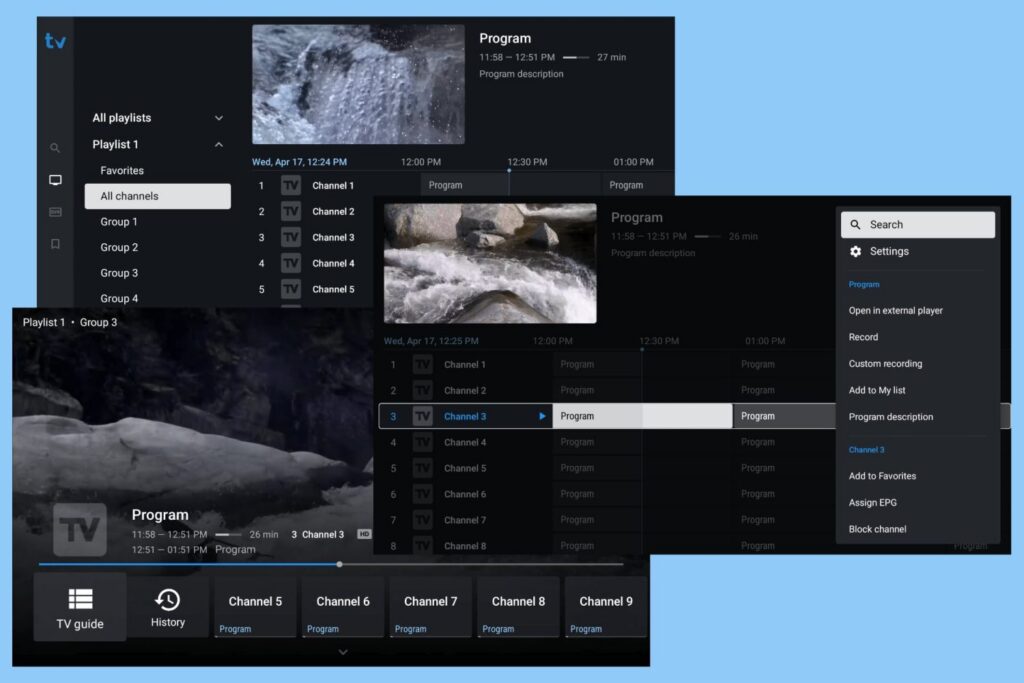1024x683 pixels.
Task: Open the EPG guide icon in sidebar
Action: pyautogui.click(x=55, y=212)
